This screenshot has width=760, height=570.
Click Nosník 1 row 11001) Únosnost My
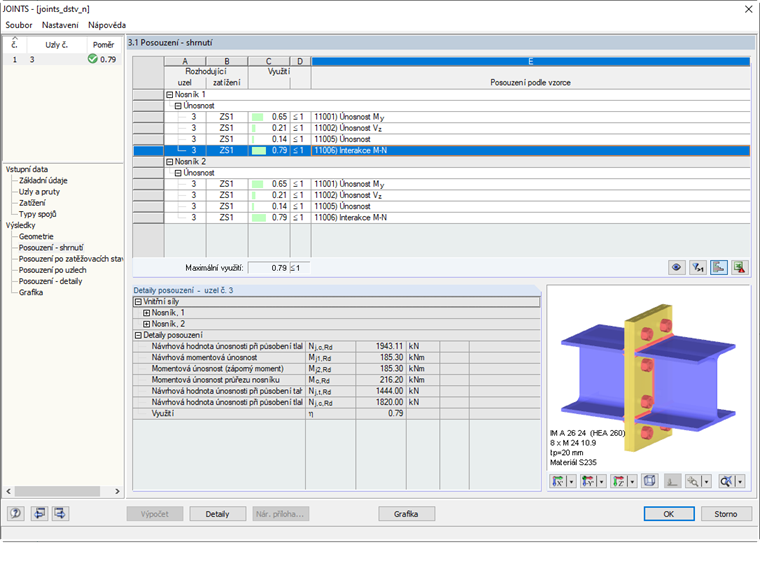click(442, 117)
